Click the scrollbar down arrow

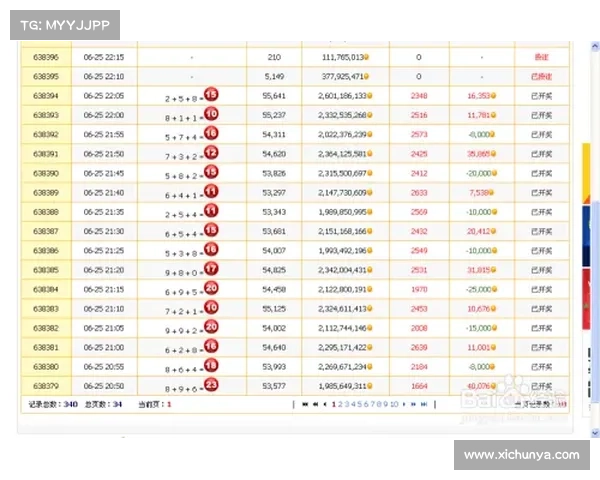click(595, 433)
